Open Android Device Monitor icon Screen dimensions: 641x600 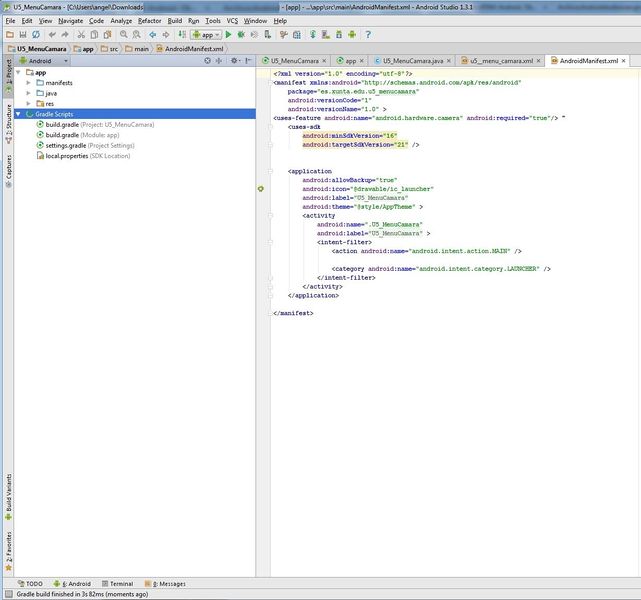[x=352, y=35]
